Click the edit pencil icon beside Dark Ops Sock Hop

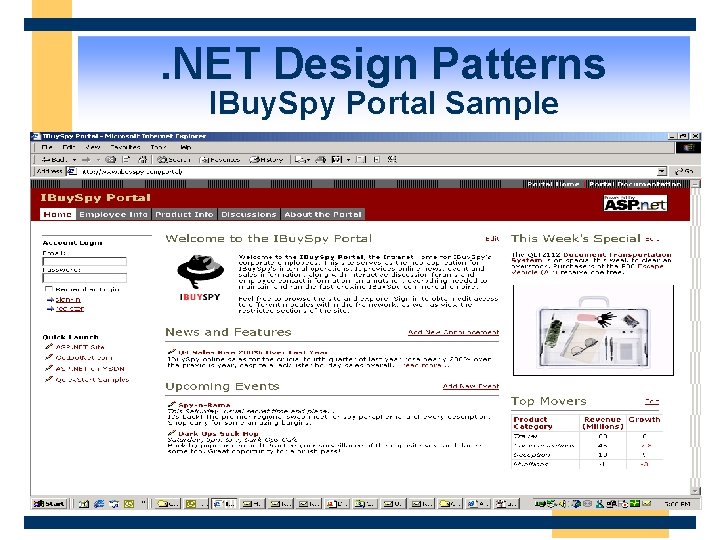coord(172,433)
